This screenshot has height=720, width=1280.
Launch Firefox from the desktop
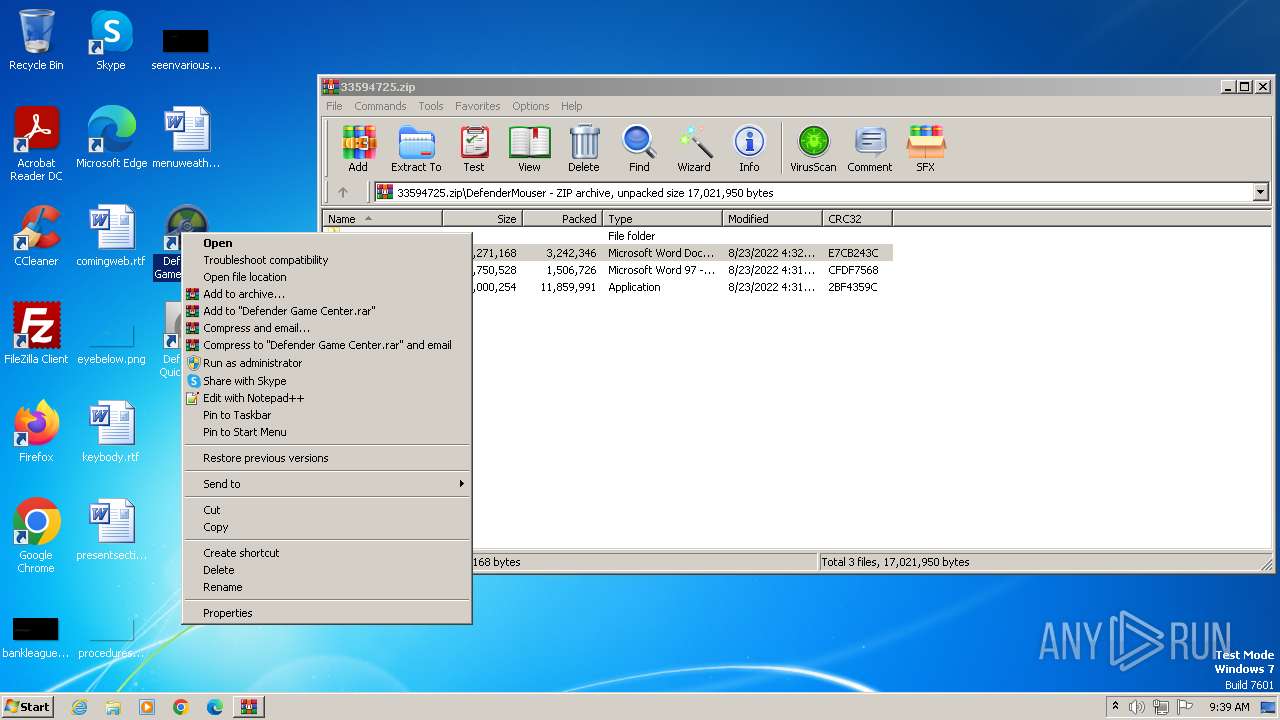[36, 432]
